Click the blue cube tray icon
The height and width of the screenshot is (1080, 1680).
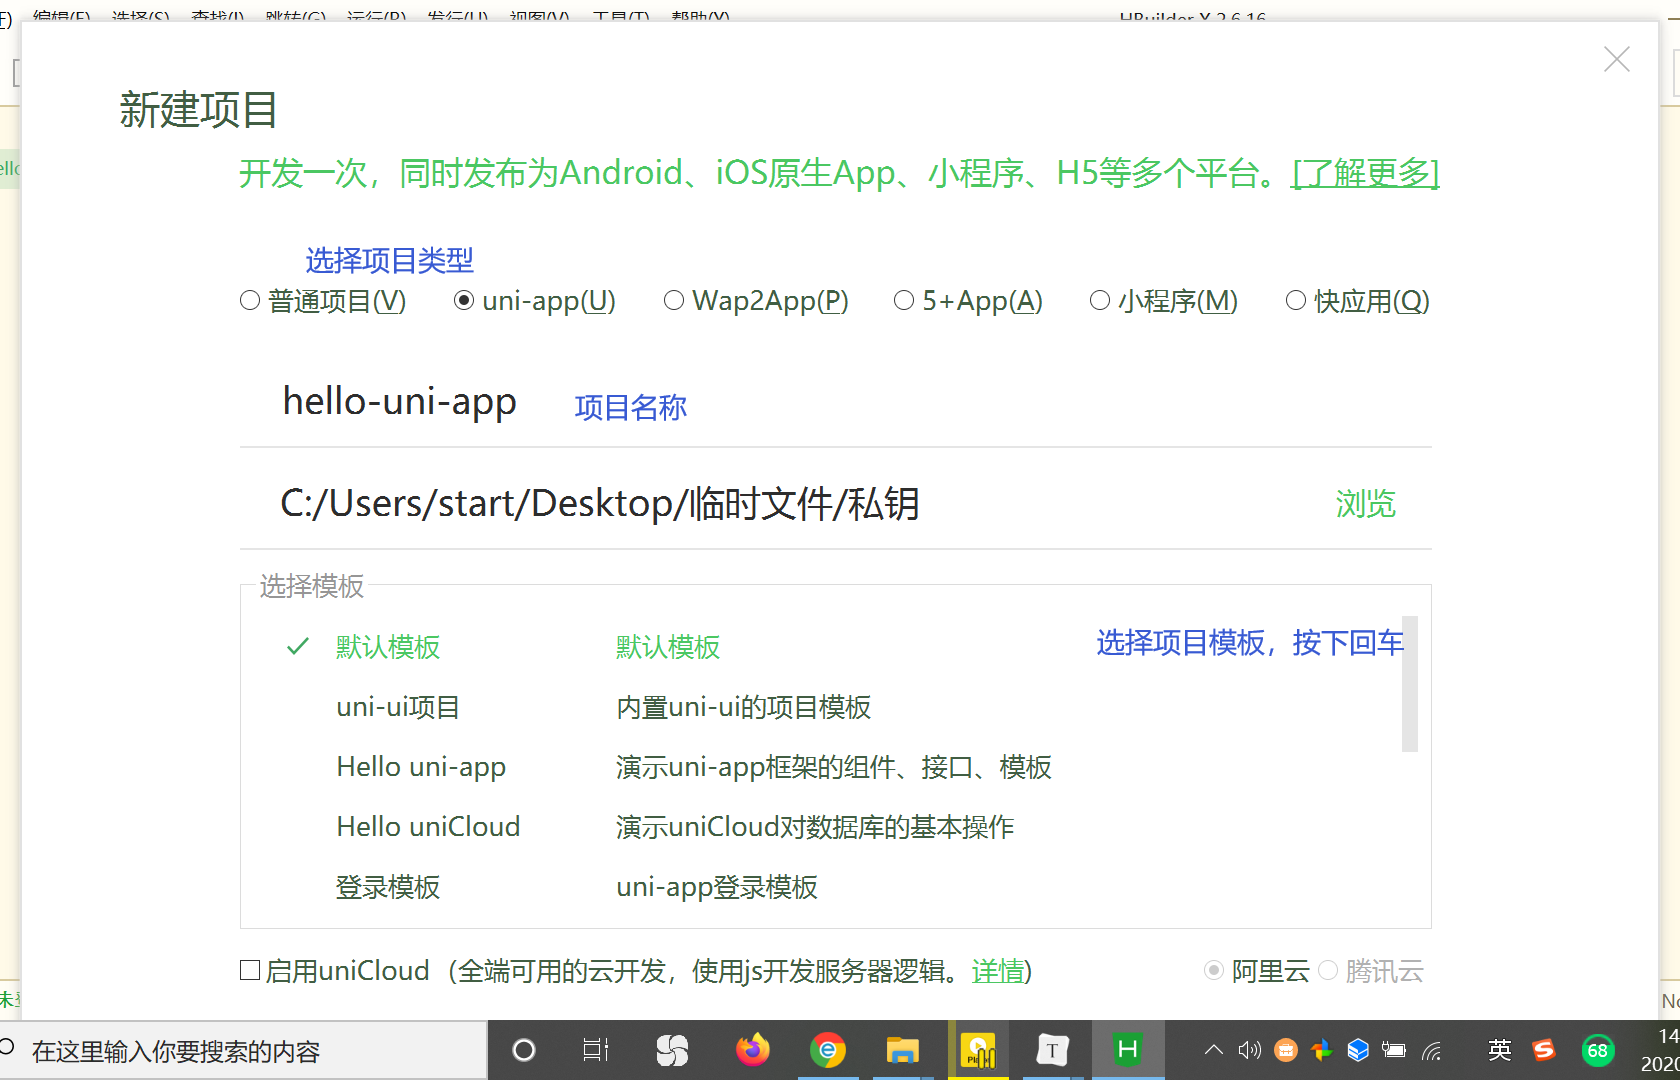(1358, 1050)
